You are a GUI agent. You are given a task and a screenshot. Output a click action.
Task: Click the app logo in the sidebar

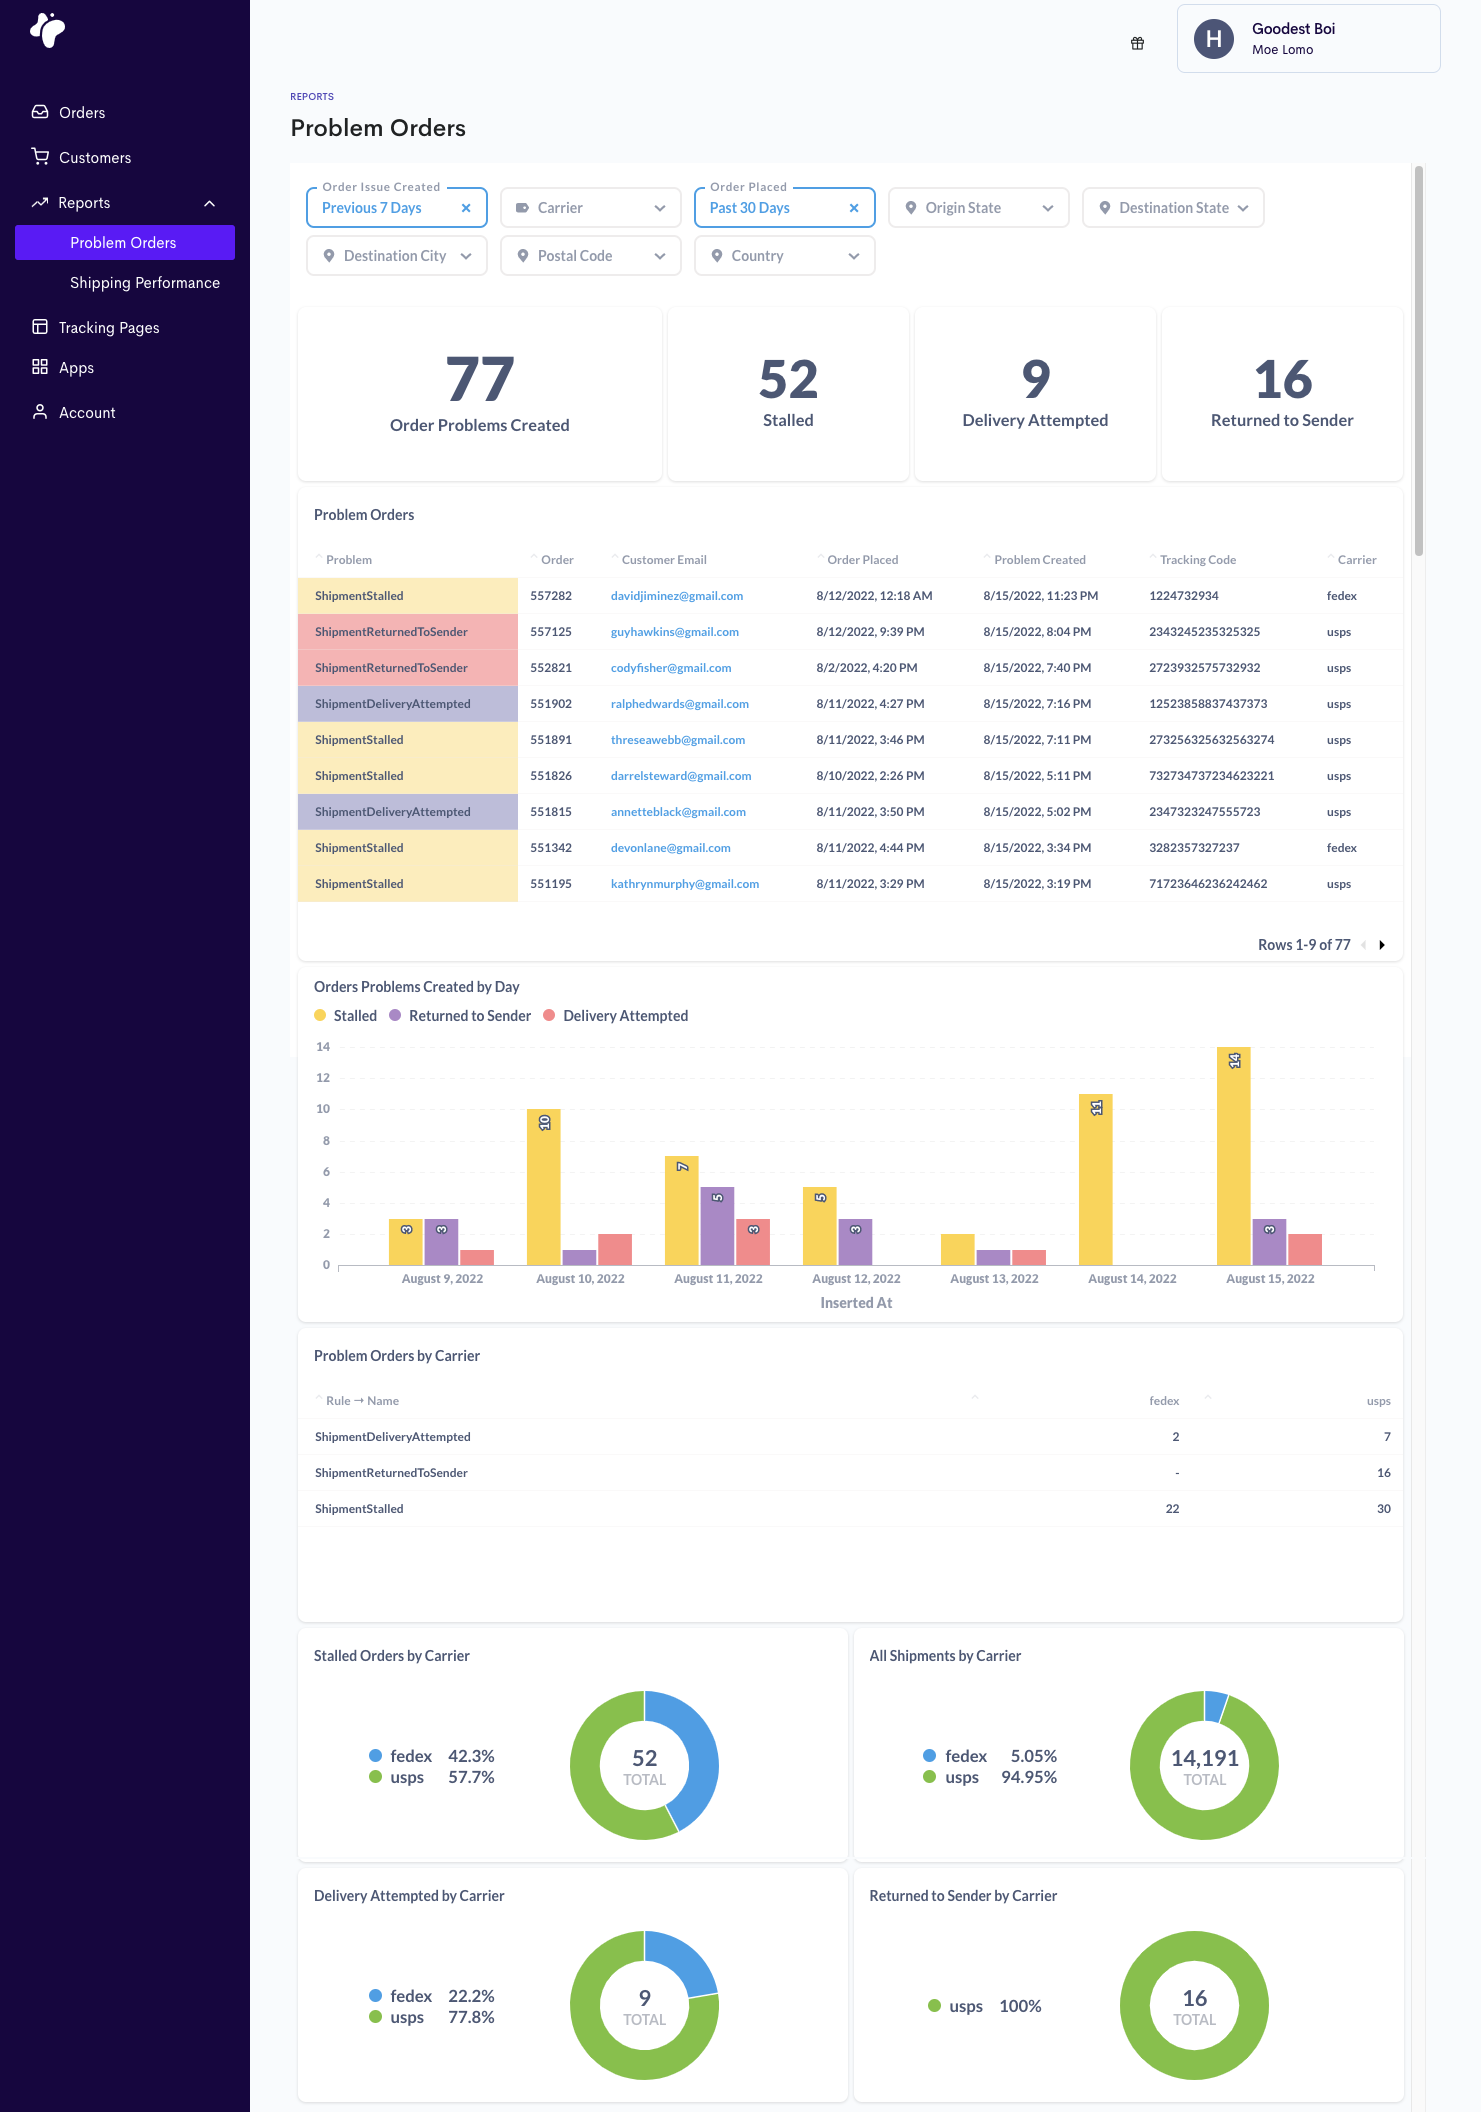[x=47, y=30]
